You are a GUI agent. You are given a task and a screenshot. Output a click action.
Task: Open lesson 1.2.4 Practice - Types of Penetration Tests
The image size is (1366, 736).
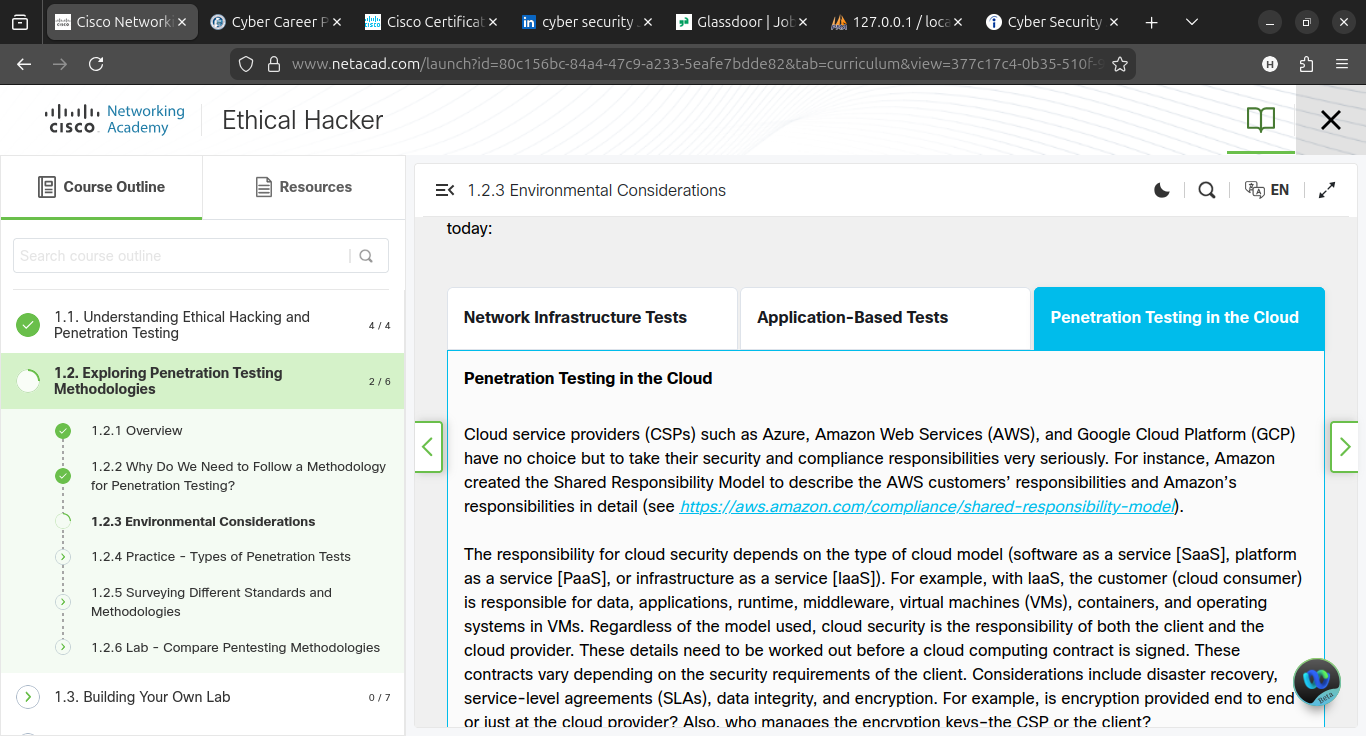click(220, 557)
